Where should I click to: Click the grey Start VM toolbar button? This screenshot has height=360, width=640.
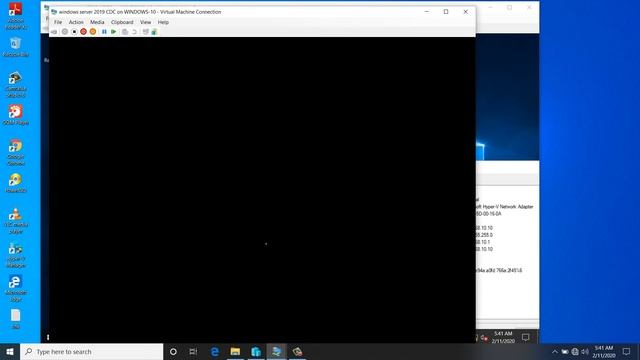point(64,32)
